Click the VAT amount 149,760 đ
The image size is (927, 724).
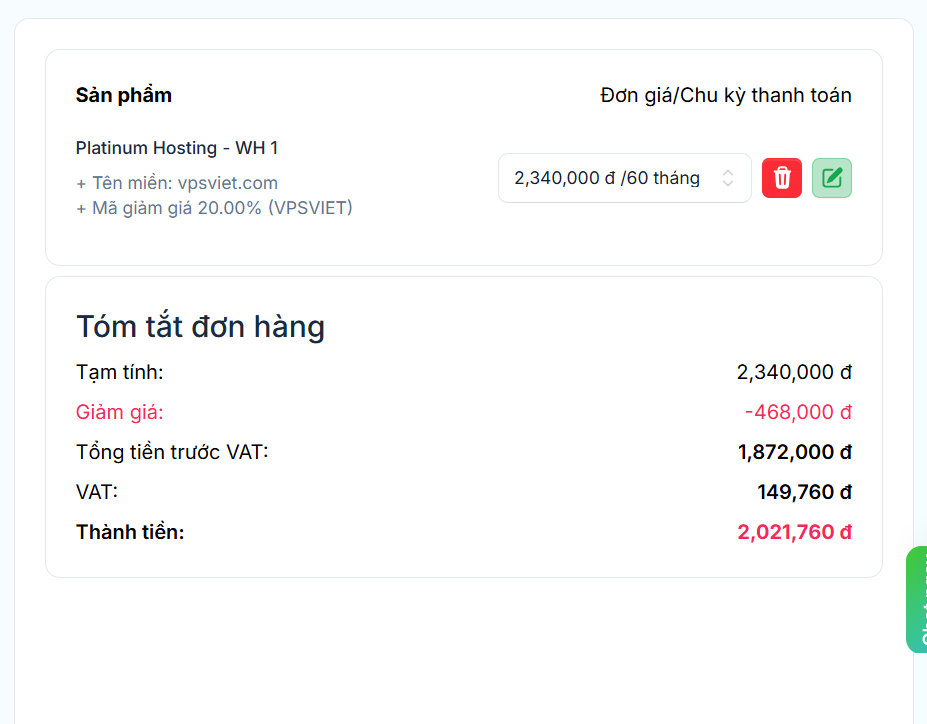804,492
